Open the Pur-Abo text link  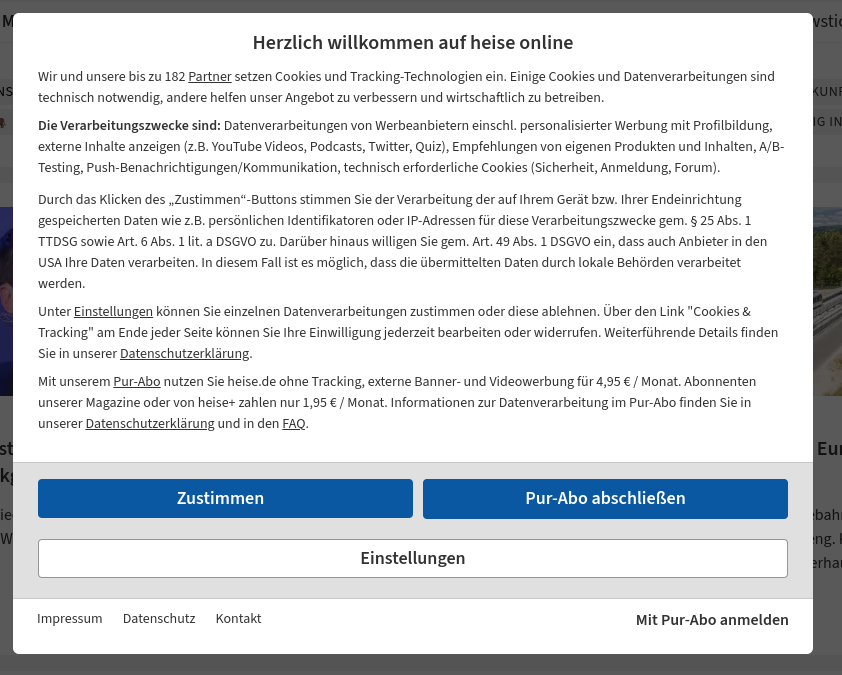pos(137,381)
